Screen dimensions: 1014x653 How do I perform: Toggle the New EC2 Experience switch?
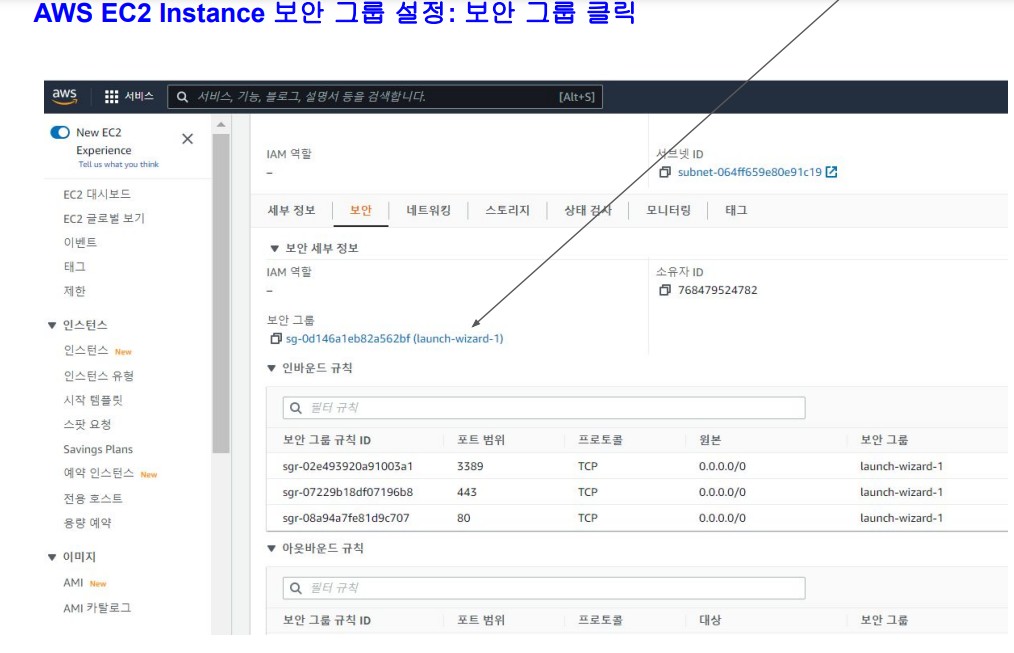[x=60, y=133]
